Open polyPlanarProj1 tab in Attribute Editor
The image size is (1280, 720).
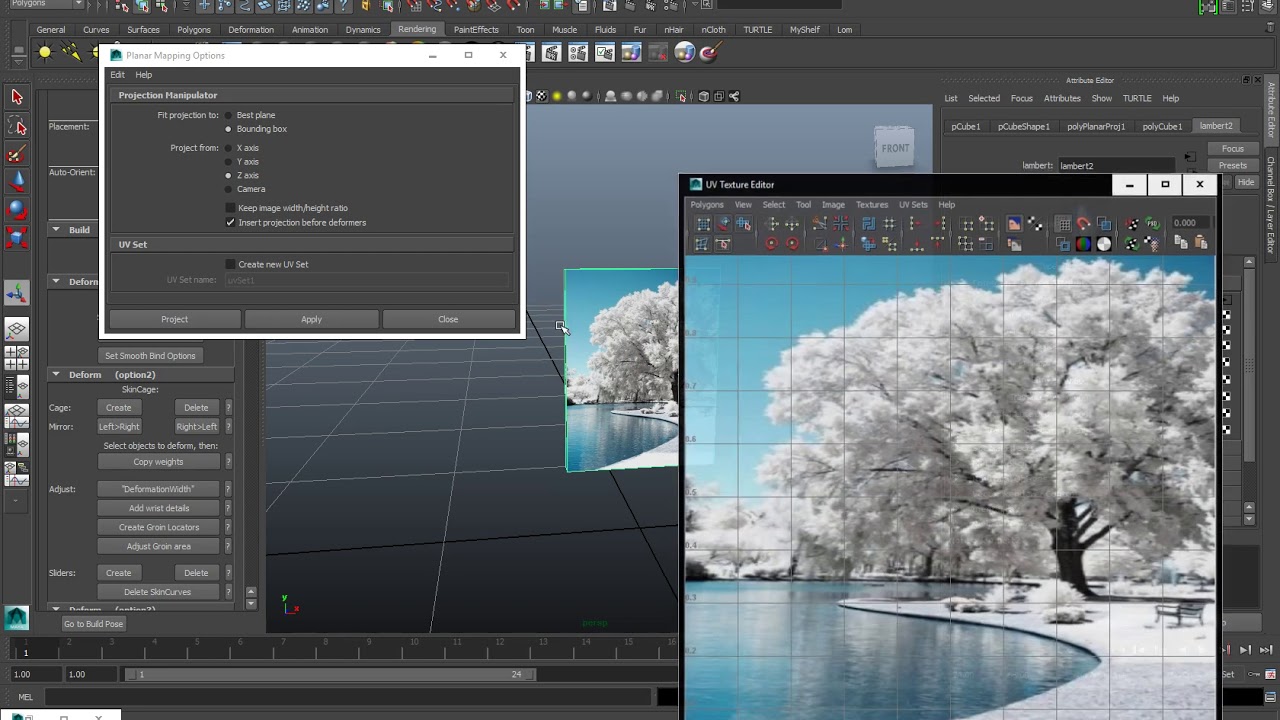[1096, 126]
